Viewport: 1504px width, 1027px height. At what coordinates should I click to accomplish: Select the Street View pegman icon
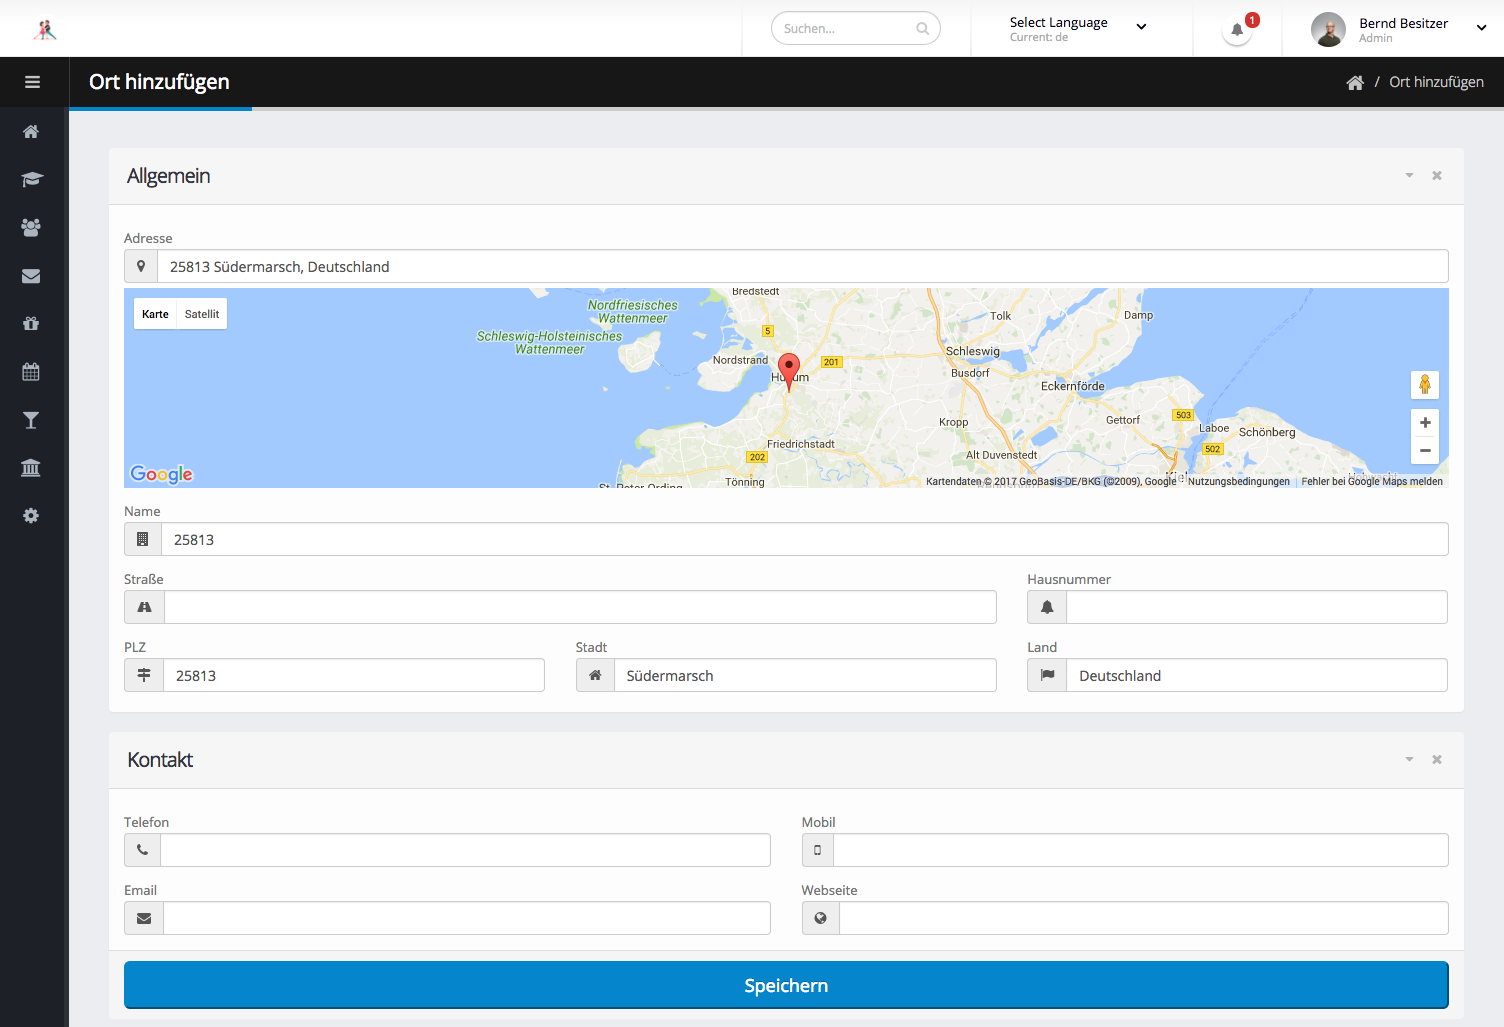[x=1425, y=384]
